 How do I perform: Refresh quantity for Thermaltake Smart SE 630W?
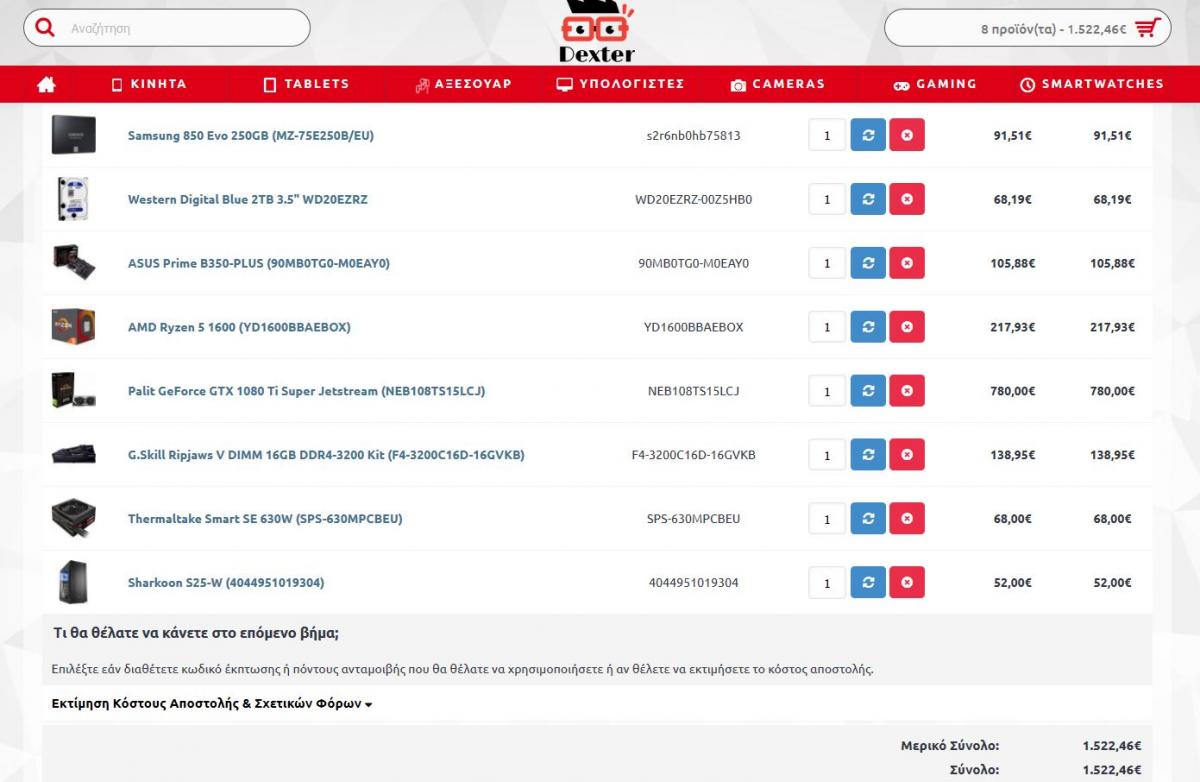pos(868,519)
